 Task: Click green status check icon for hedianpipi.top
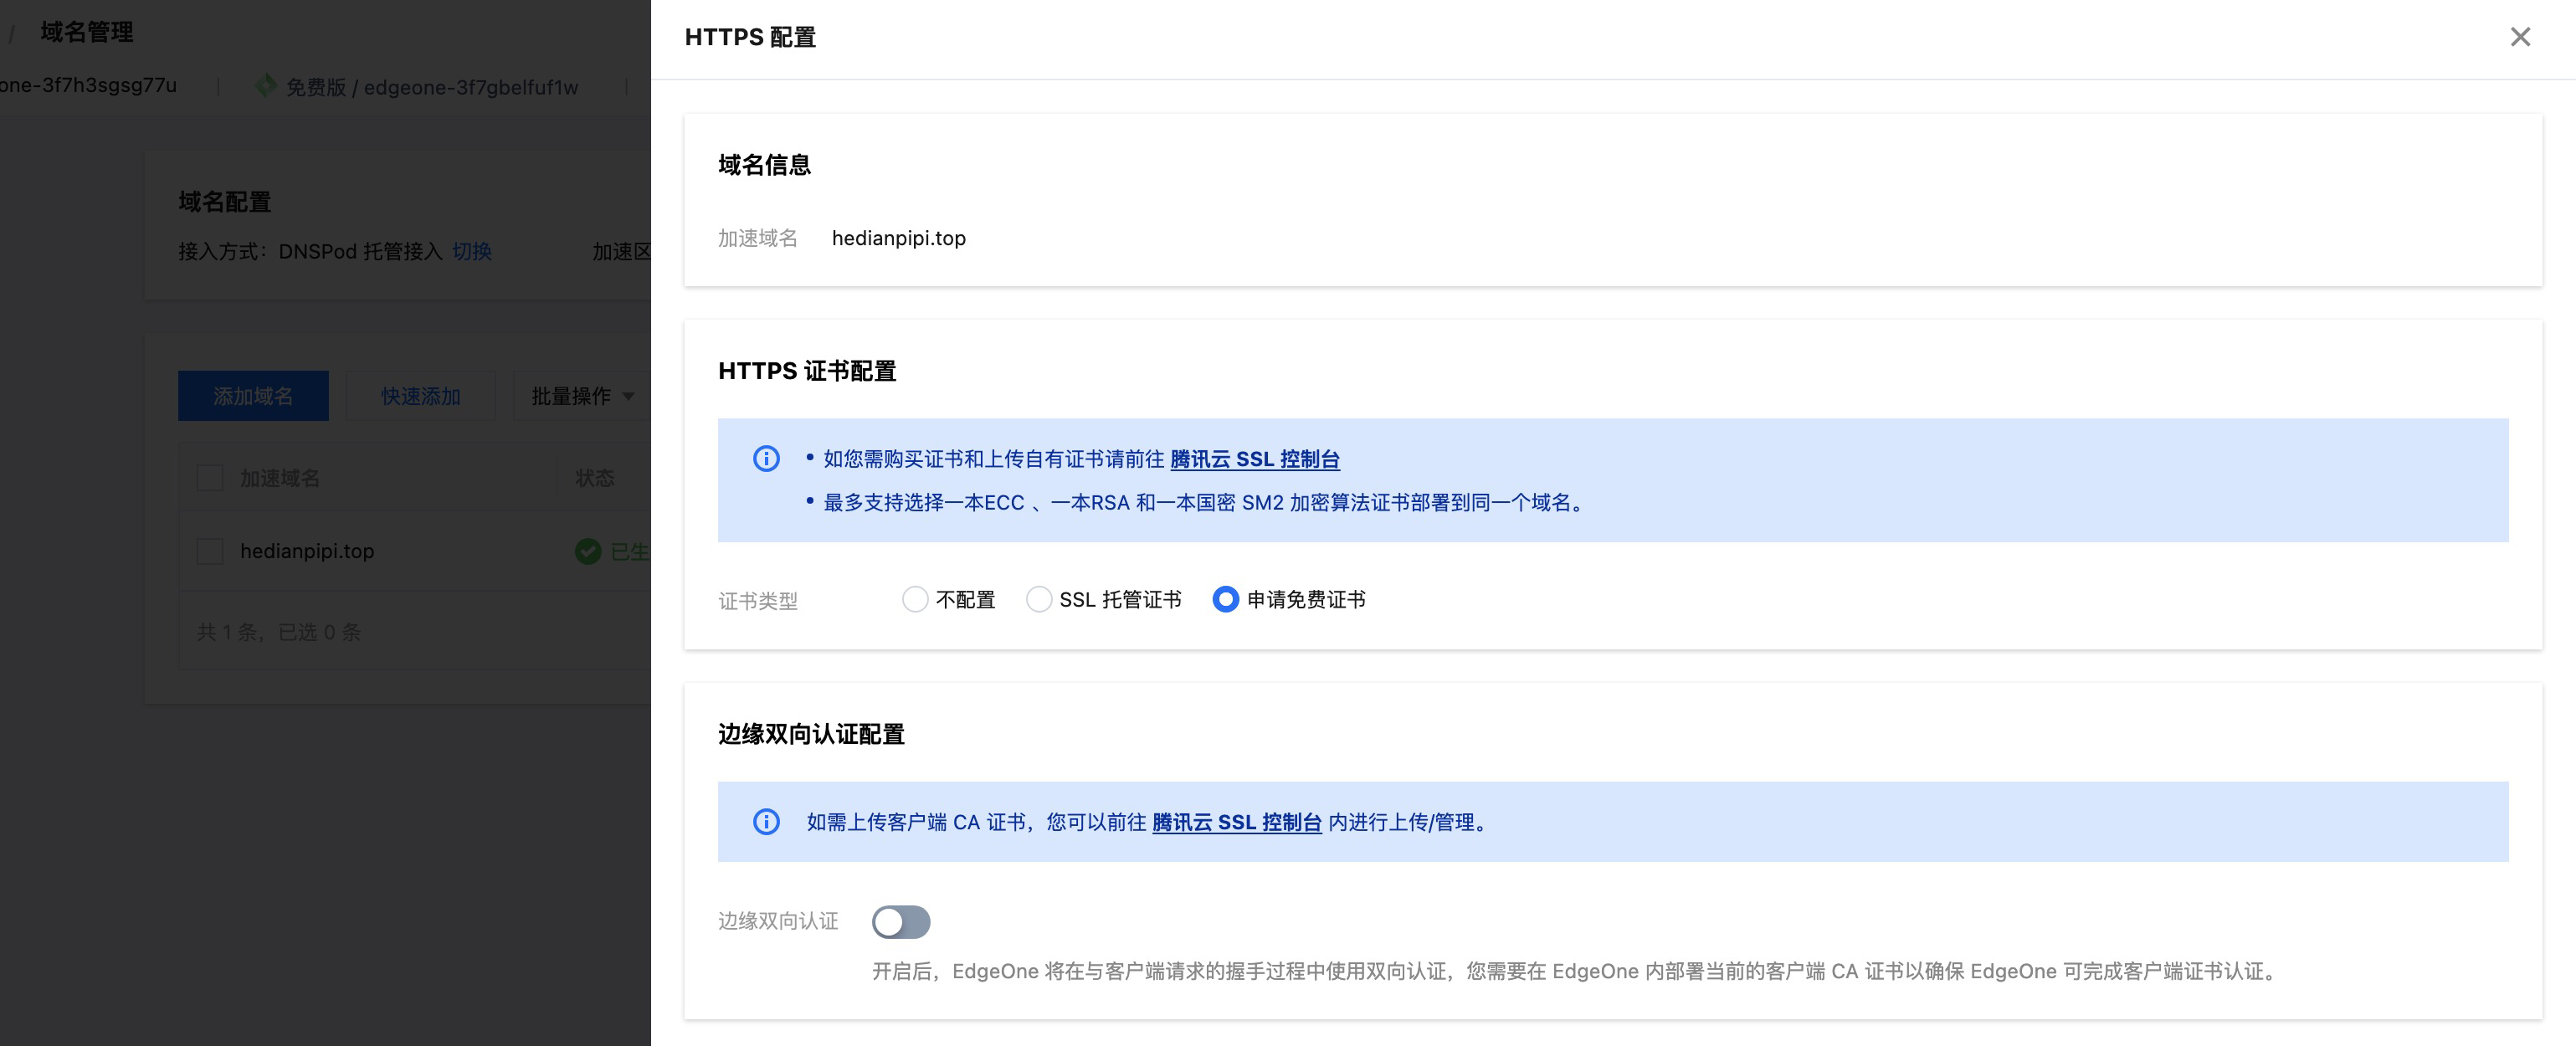(588, 551)
